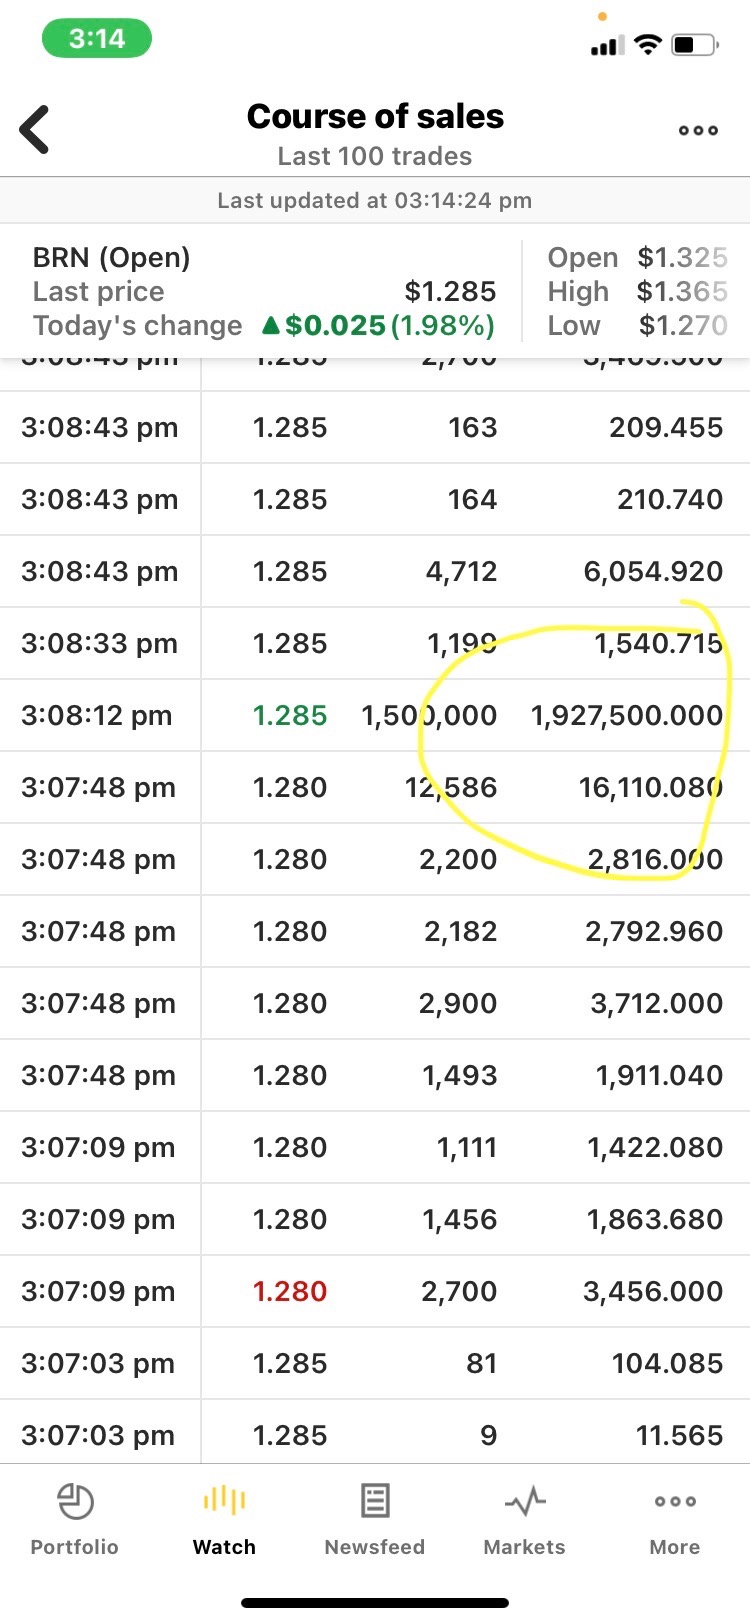Image resolution: width=750 pixels, height=1624 pixels.
Task: Open the Portfolio pie chart icon
Action: [75, 1501]
